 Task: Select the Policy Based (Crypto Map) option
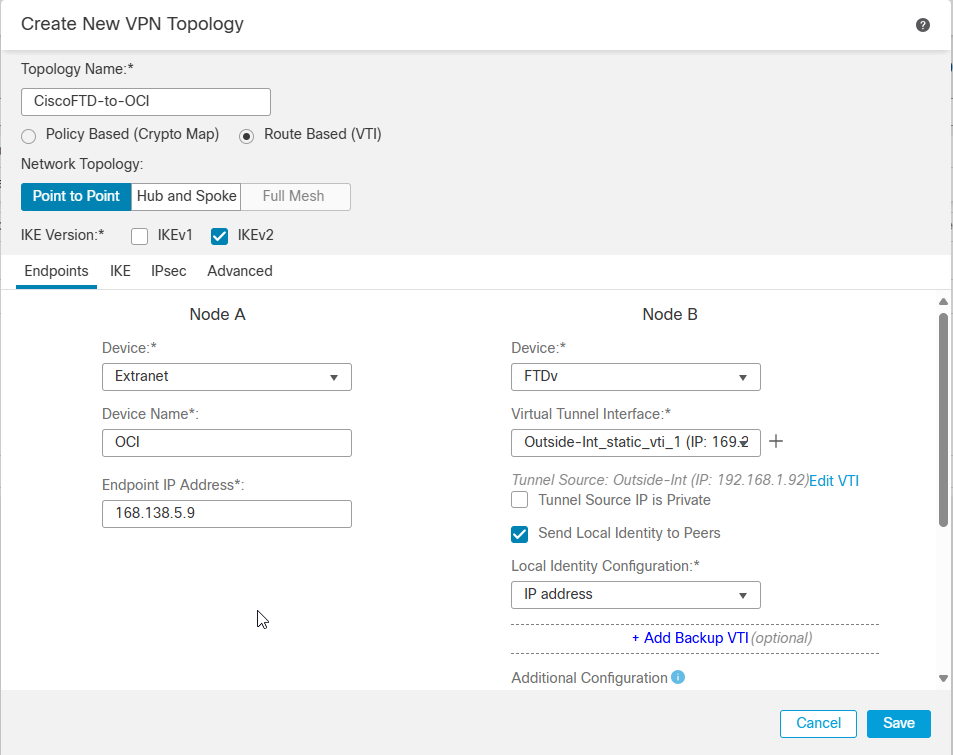tap(29, 135)
